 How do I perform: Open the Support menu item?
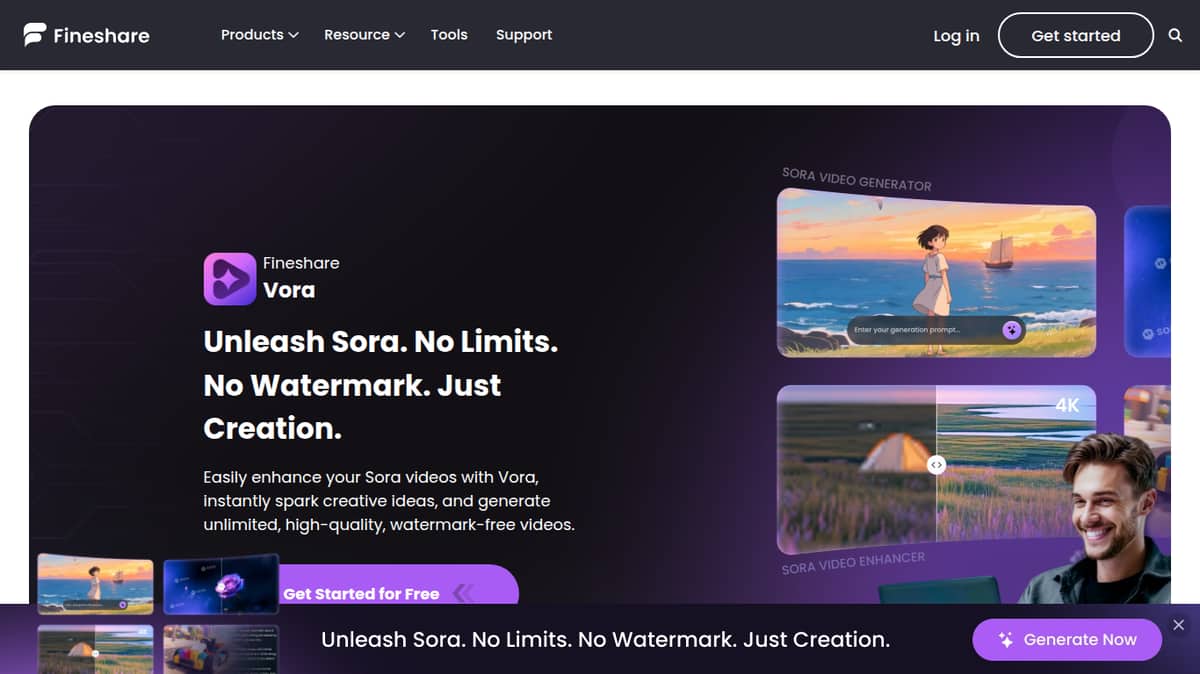pyautogui.click(x=524, y=34)
